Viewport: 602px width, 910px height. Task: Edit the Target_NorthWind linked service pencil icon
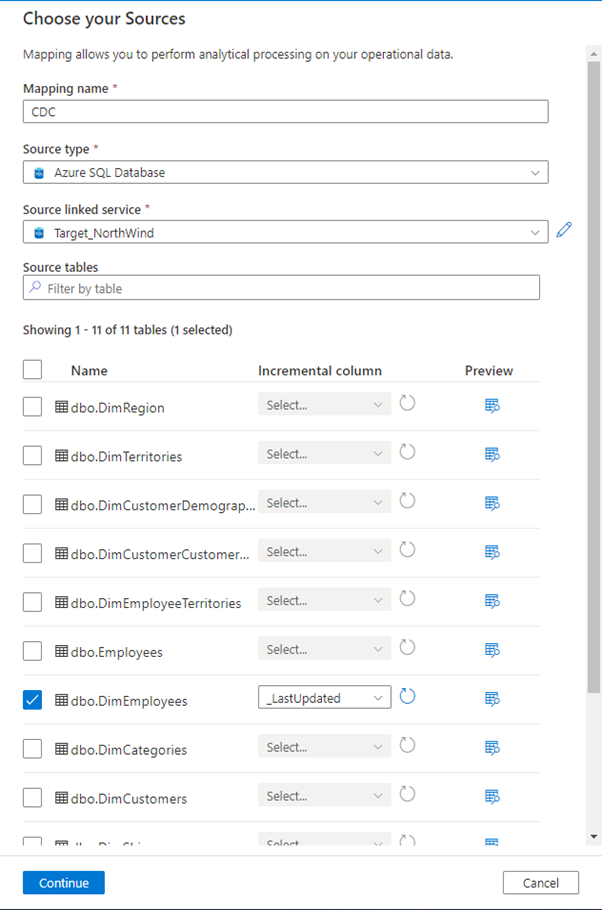[x=564, y=230]
